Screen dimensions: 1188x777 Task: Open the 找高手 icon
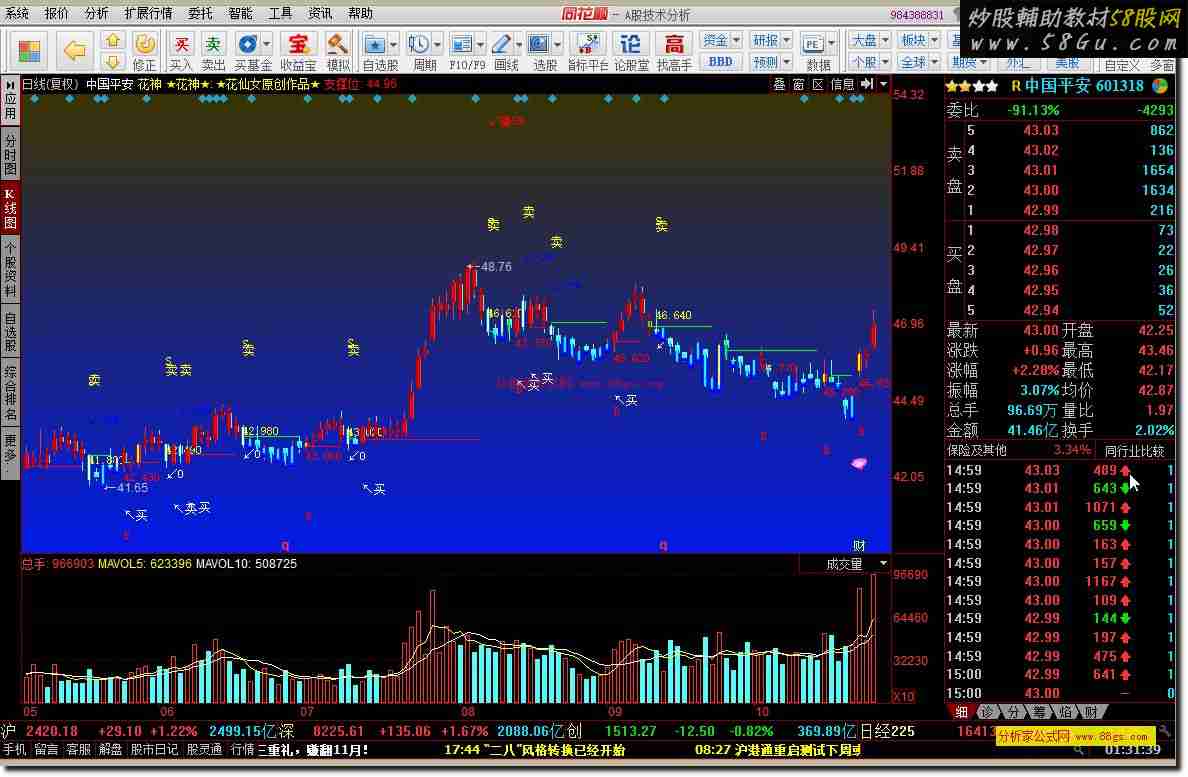point(674,45)
